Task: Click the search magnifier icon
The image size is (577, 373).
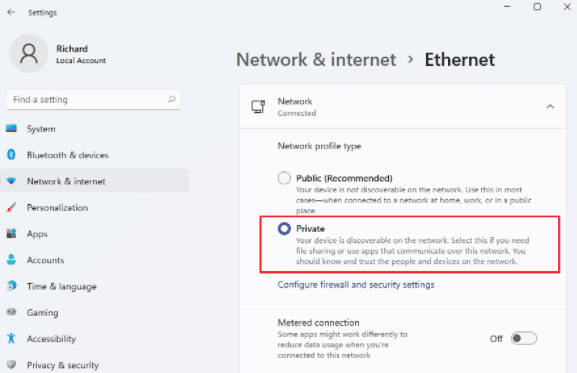Action: tap(171, 99)
